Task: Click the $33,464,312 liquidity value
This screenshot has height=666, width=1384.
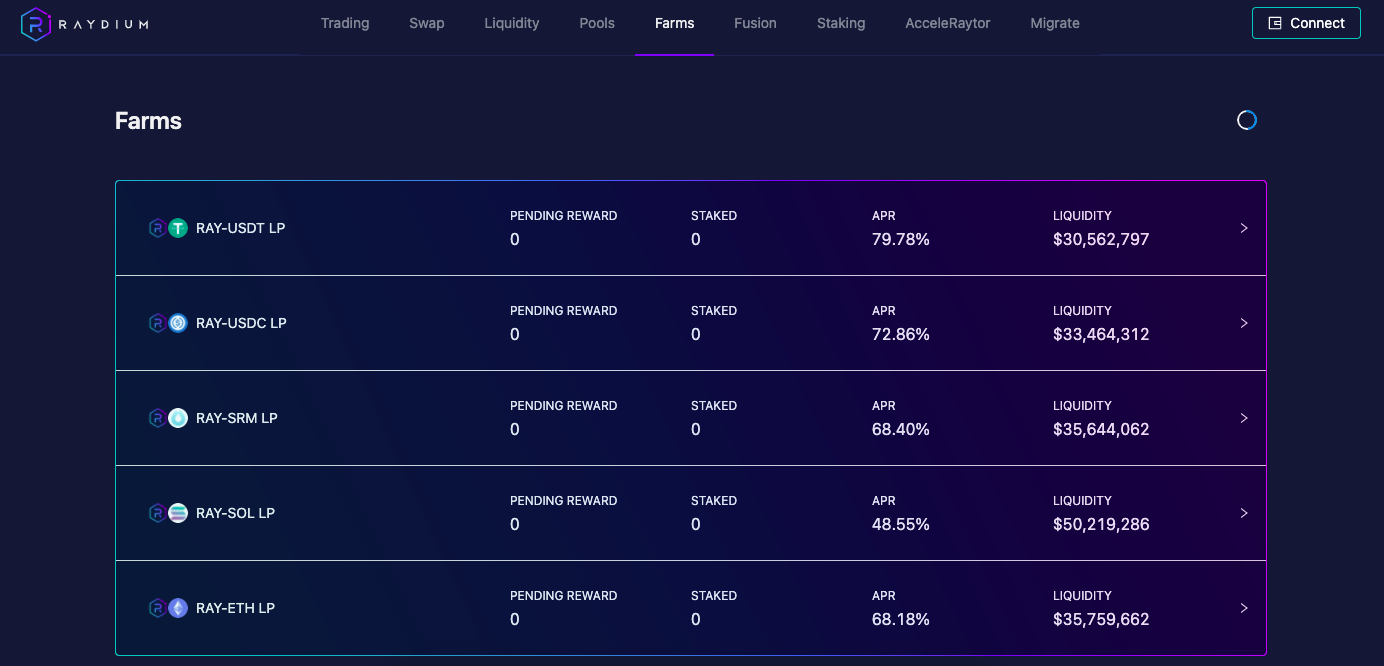Action: 1101,335
